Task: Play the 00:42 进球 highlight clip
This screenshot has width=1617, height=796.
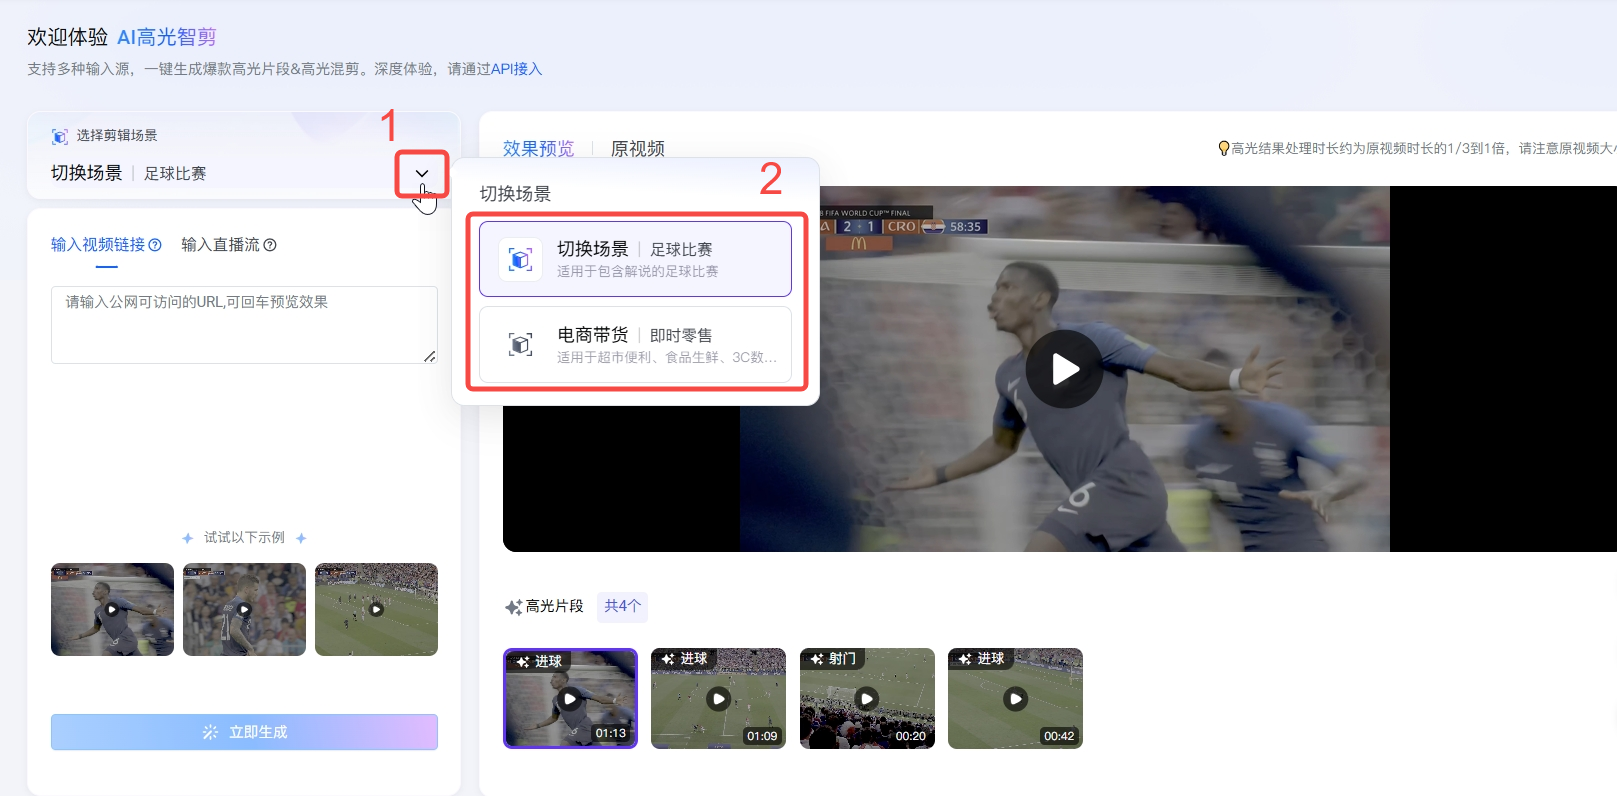Action: pyautogui.click(x=1015, y=699)
